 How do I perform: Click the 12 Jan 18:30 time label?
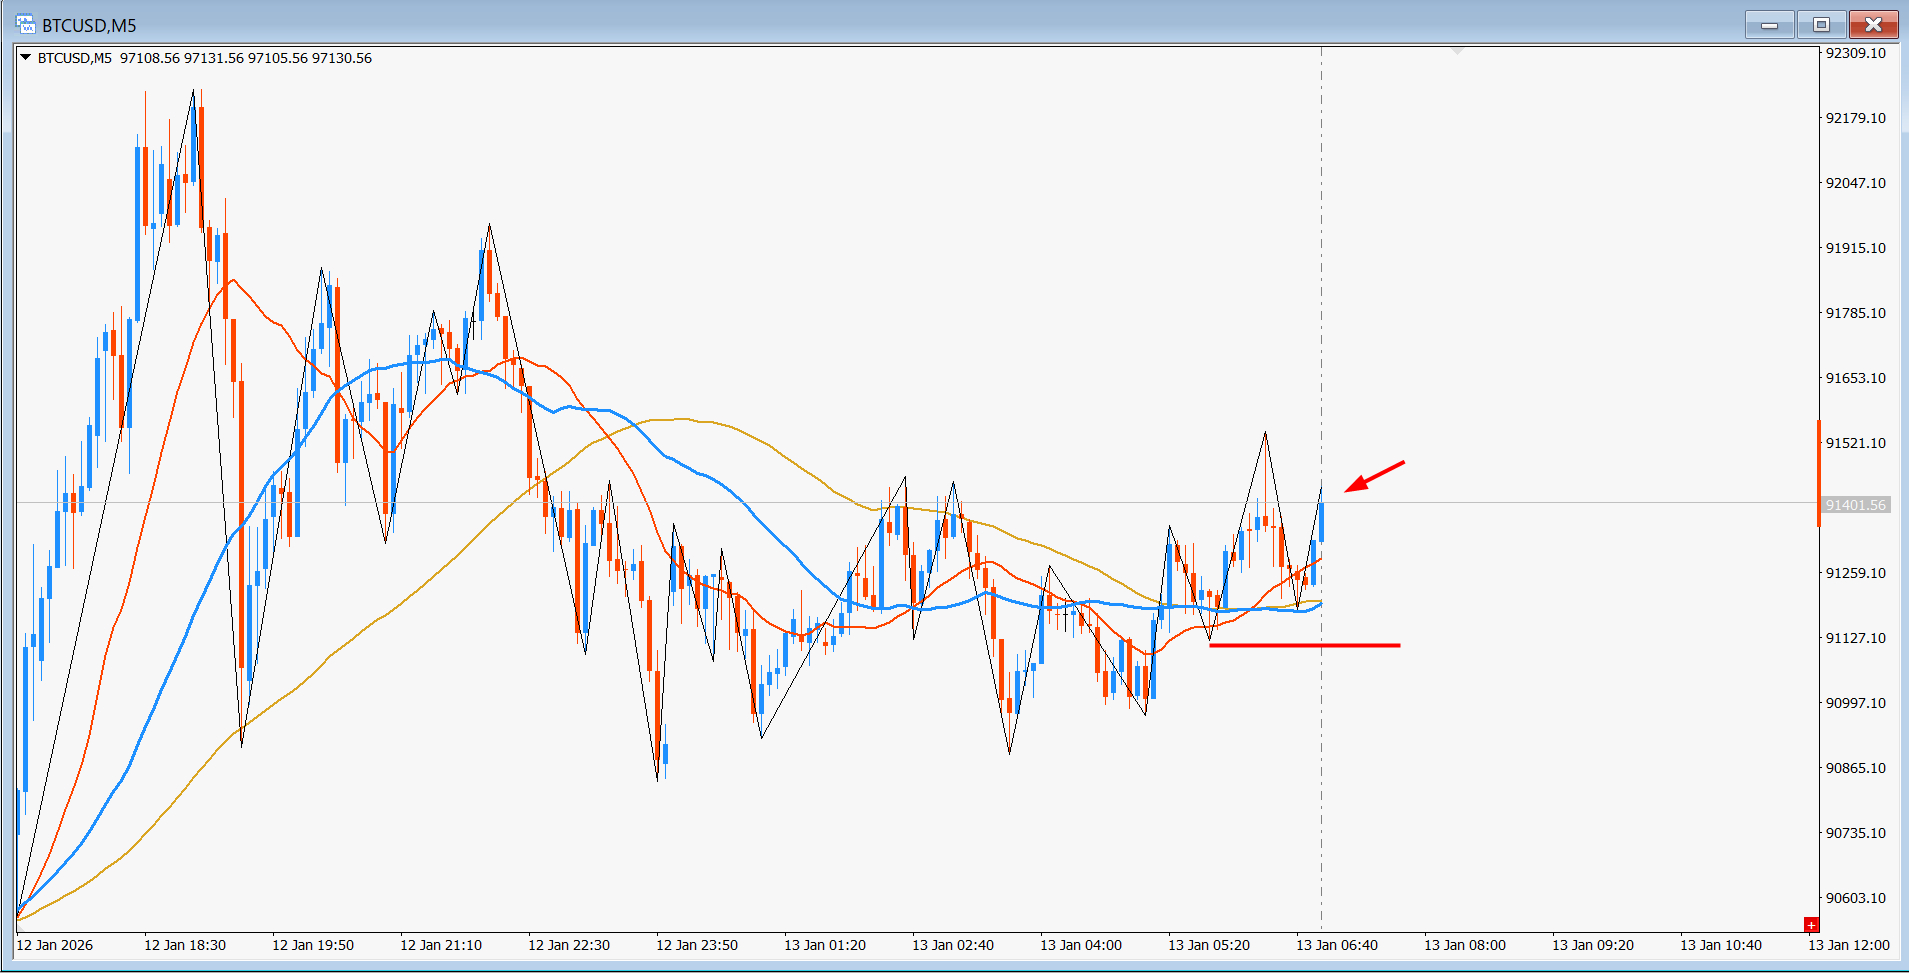tap(185, 945)
